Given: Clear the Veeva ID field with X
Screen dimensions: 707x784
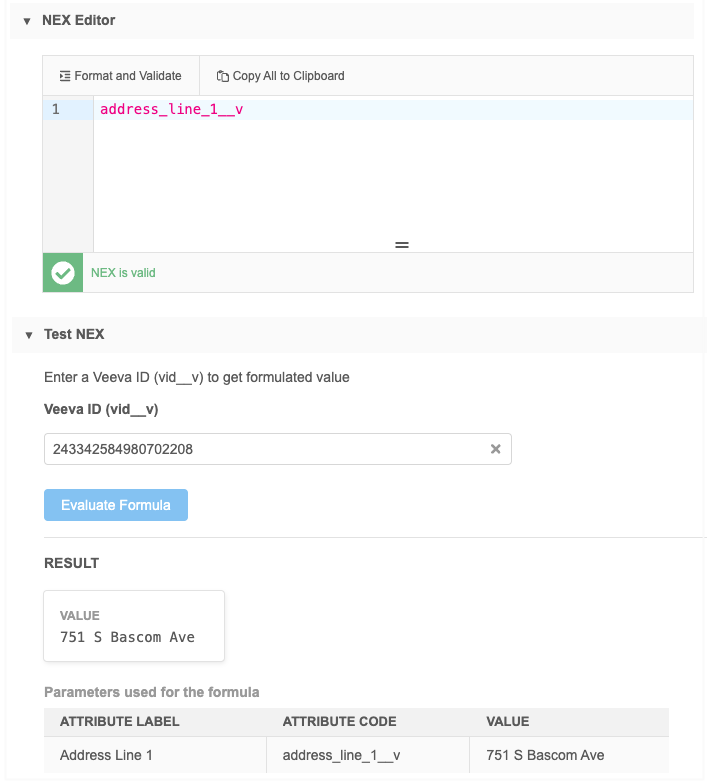Looking at the screenshot, I should point(495,450).
